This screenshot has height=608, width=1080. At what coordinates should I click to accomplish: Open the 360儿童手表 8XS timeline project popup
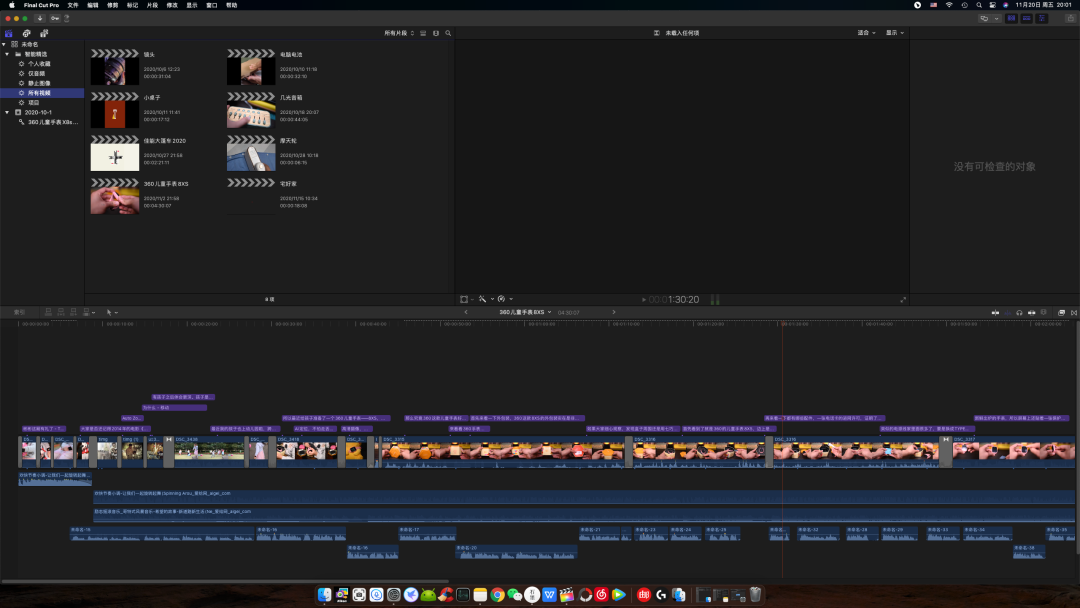tap(525, 312)
